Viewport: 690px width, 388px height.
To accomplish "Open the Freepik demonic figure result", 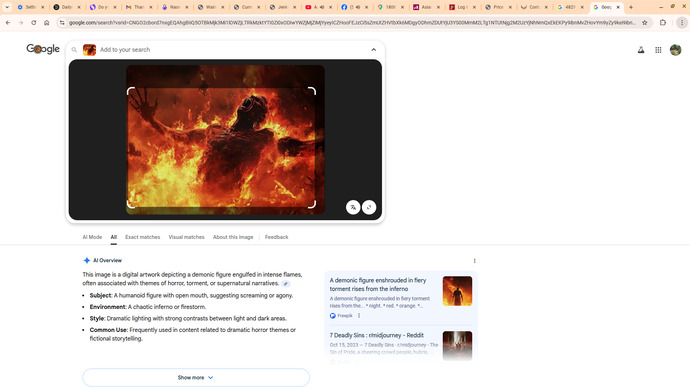I will click(378, 285).
